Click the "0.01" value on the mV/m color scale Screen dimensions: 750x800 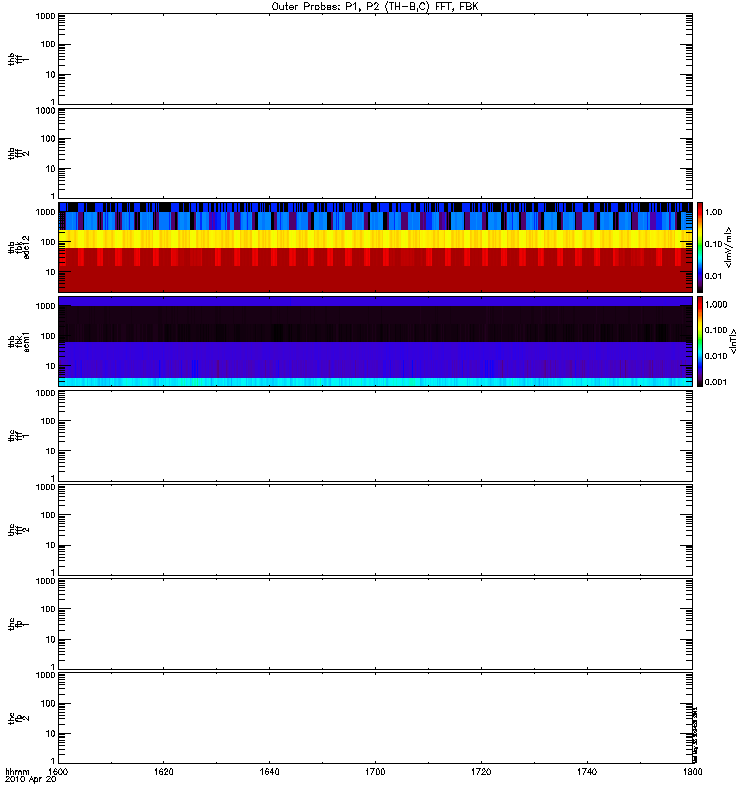point(713,276)
